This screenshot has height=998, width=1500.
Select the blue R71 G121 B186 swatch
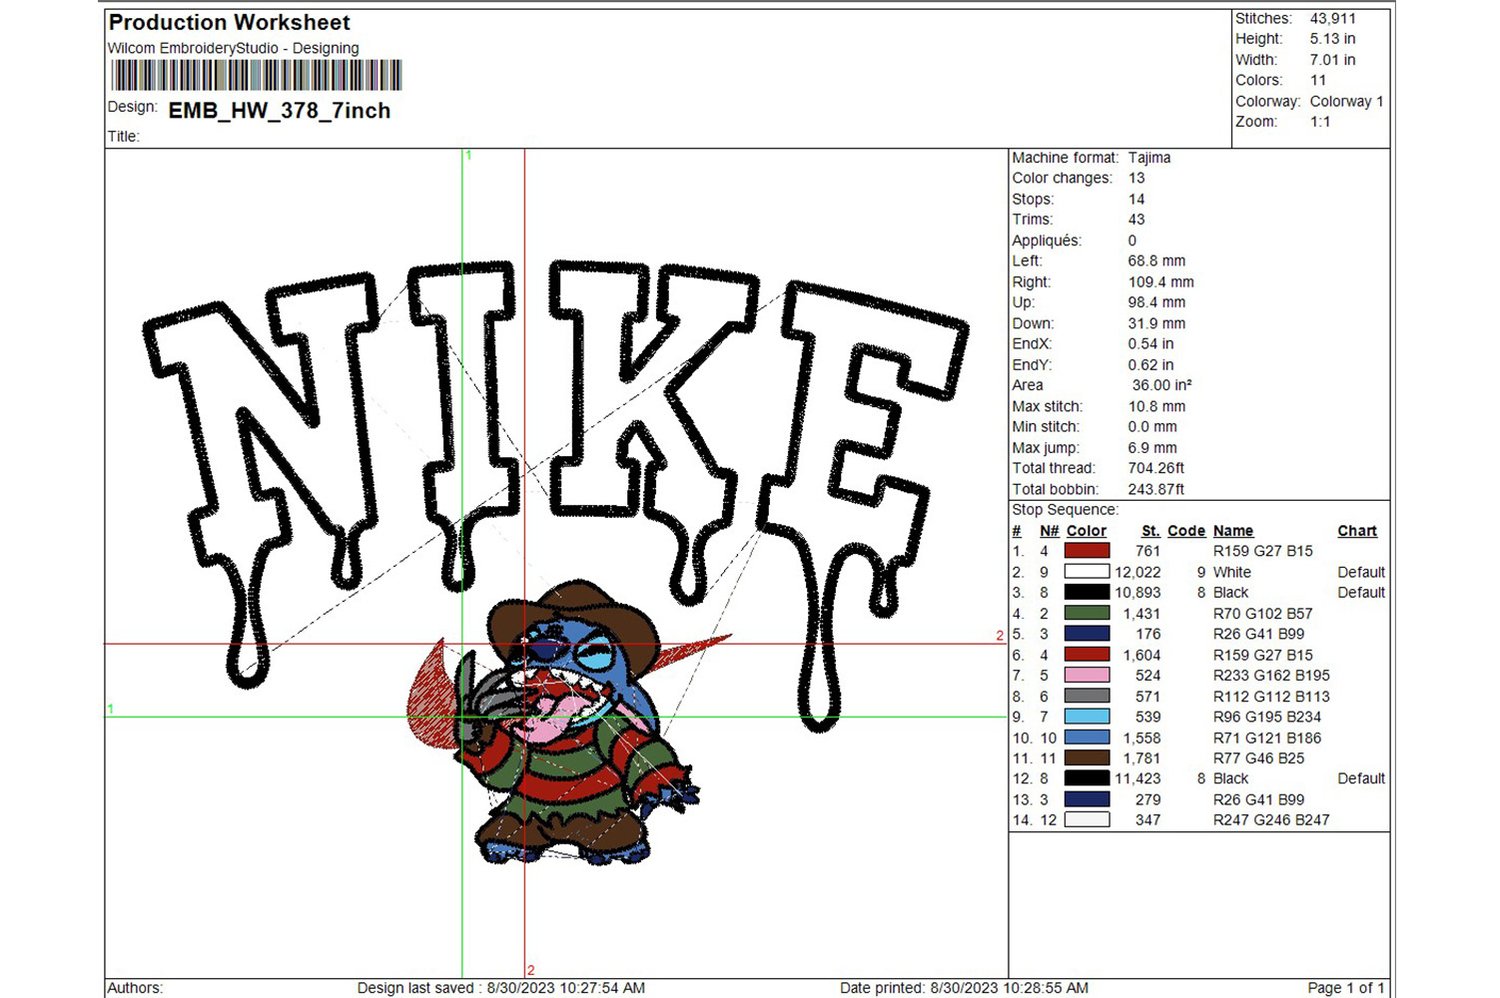click(1087, 738)
